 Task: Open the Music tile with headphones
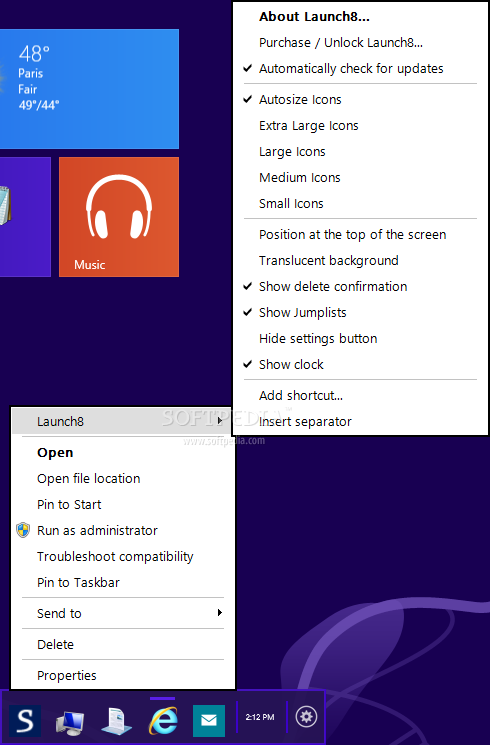click(119, 217)
